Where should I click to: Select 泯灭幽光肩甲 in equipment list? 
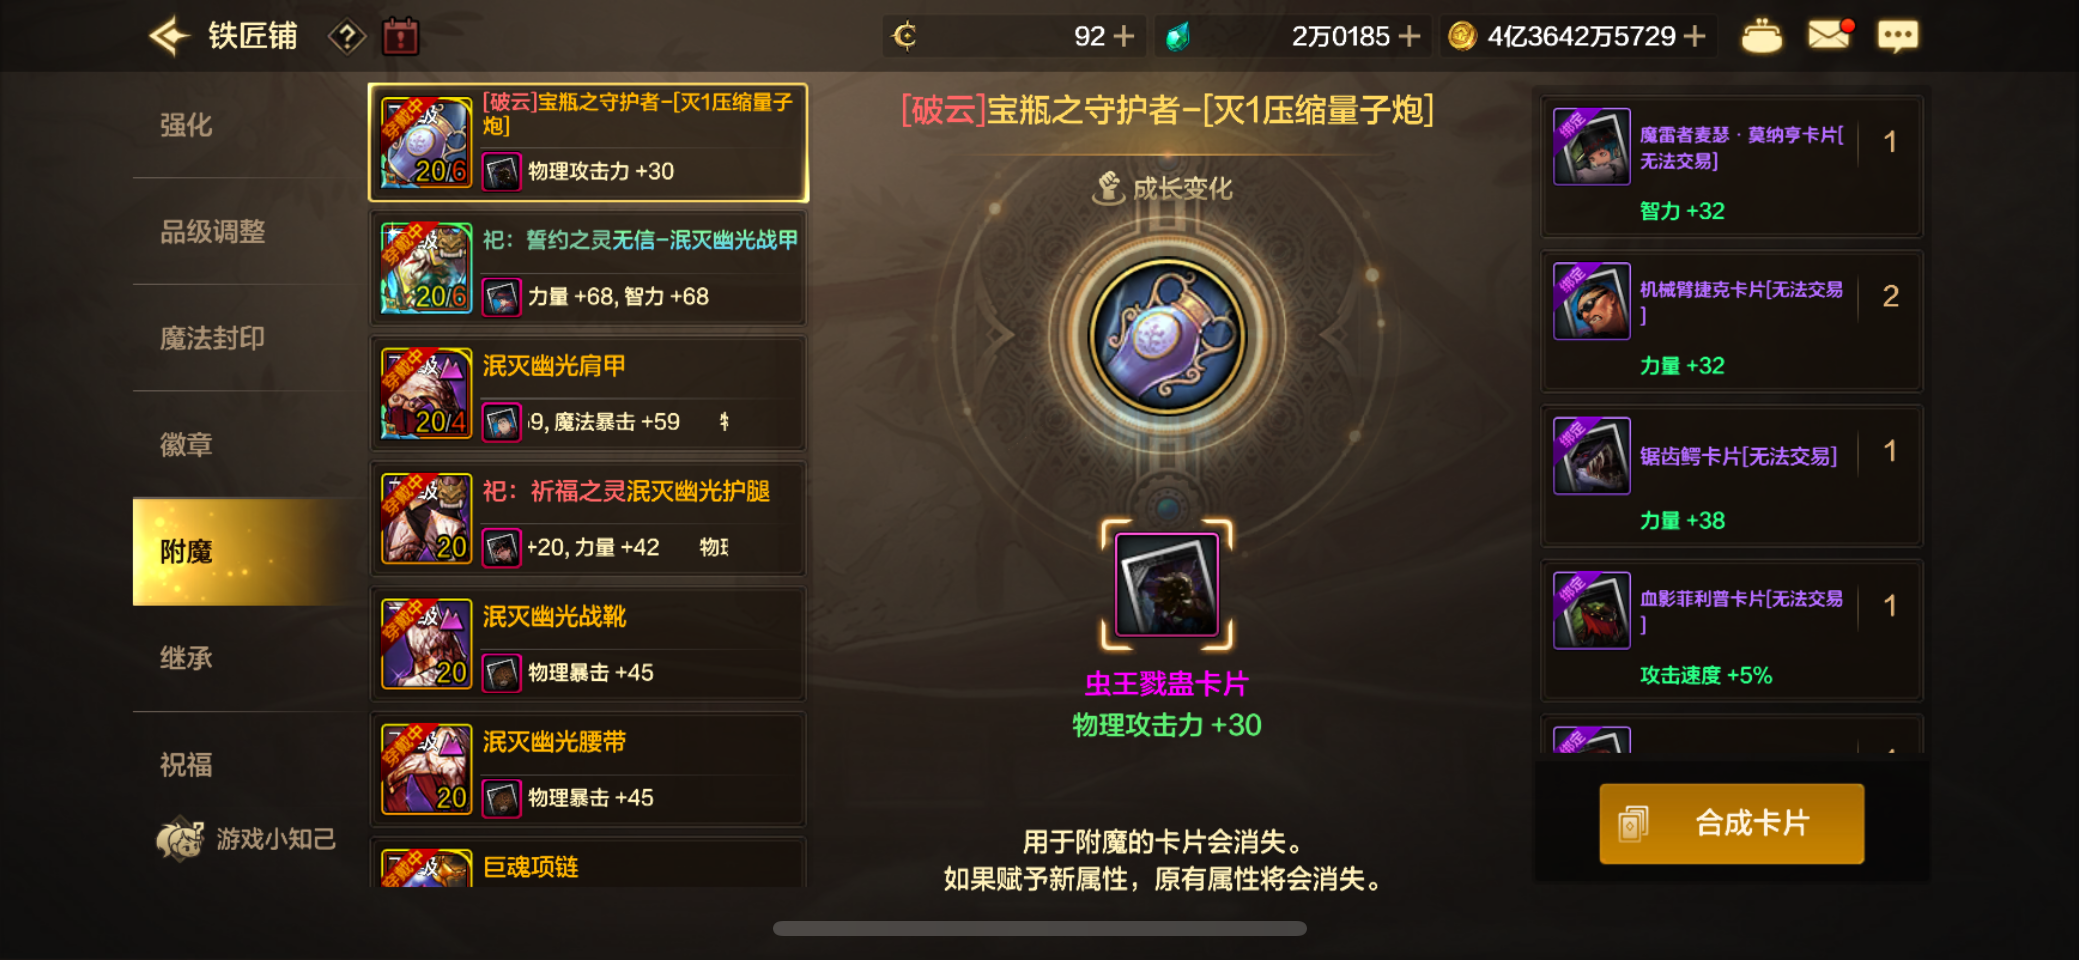tap(588, 394)
